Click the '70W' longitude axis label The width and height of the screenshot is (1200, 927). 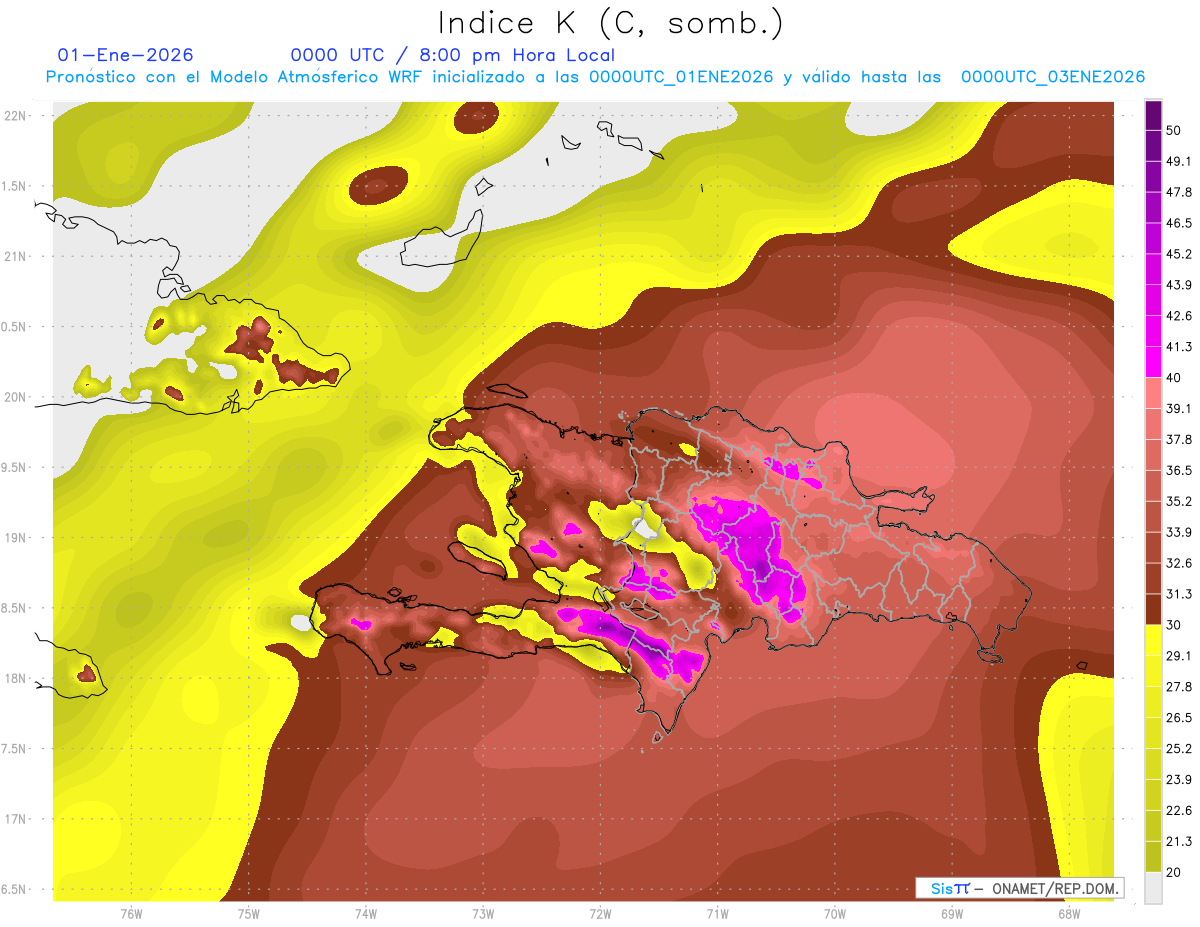pyautogui.click(x=835, y=914)
